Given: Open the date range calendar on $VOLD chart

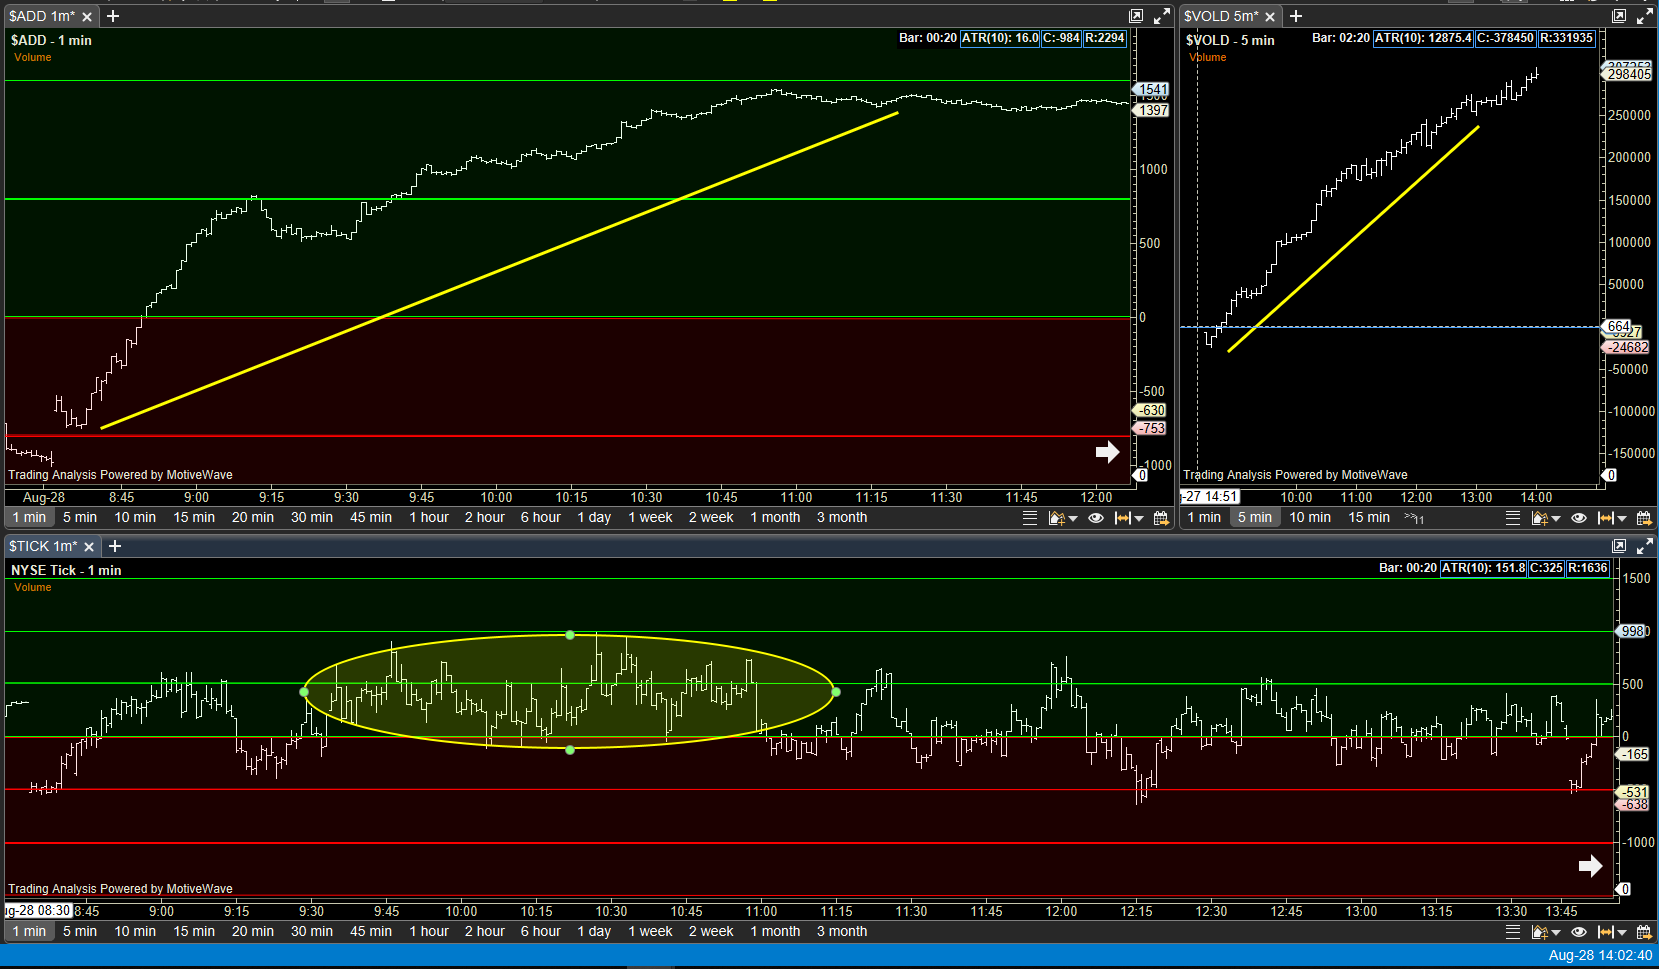Looking at the screenshot, I should click(x=1644, y=518).
